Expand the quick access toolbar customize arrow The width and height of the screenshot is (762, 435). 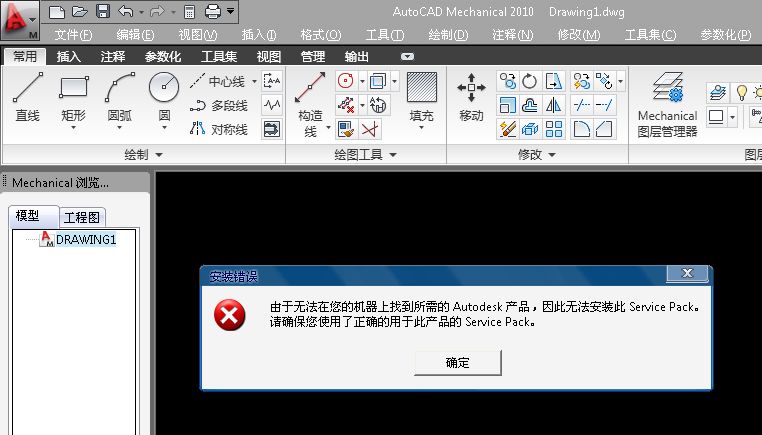pyautogui.click(x=230, y=11)
